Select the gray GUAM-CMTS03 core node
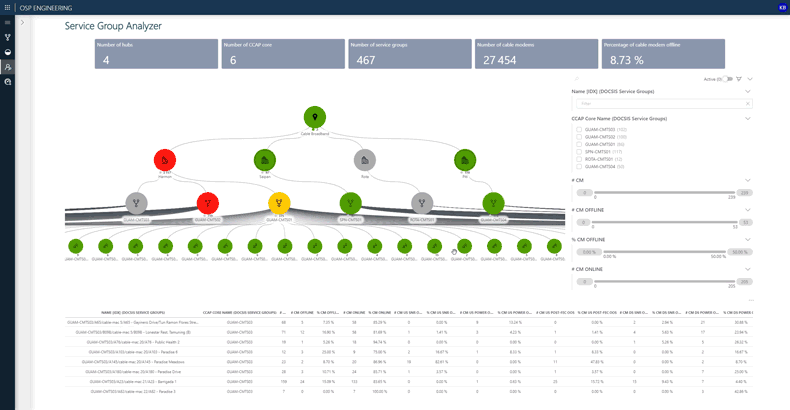The height and width of the screenshot is (410, 790). [137, 203]
